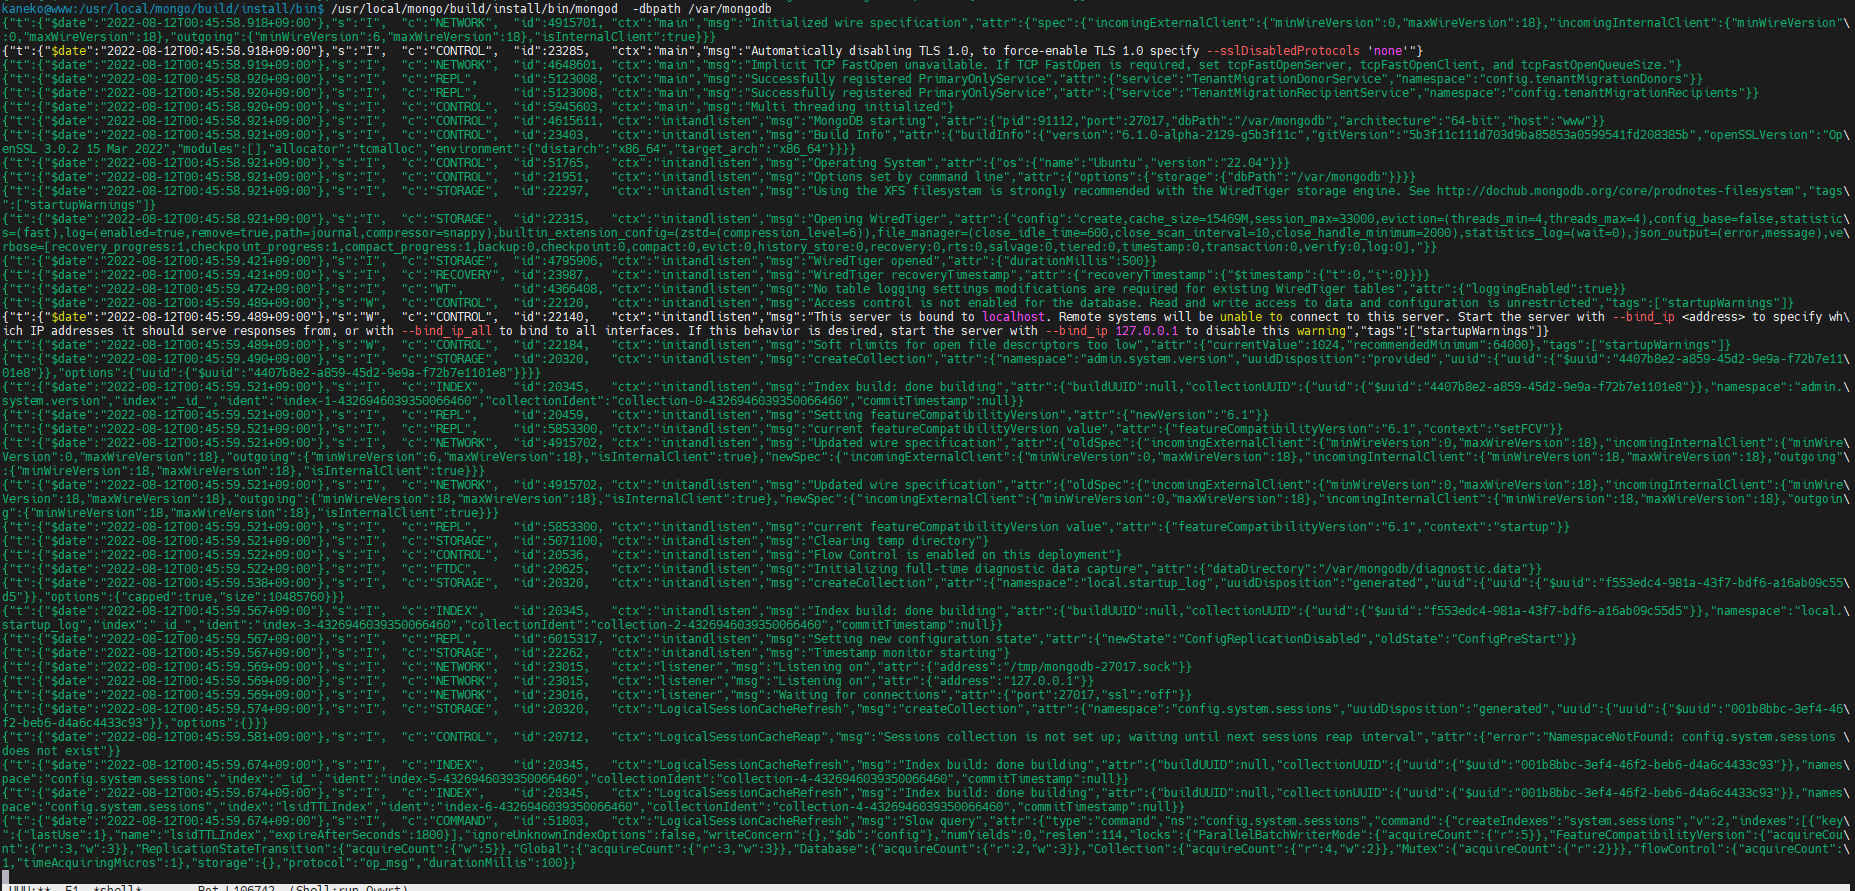This screenshot has width=1855, height=891.
Task: Click the *shell* buffer name in the mode line
Action: coord(119,887)
